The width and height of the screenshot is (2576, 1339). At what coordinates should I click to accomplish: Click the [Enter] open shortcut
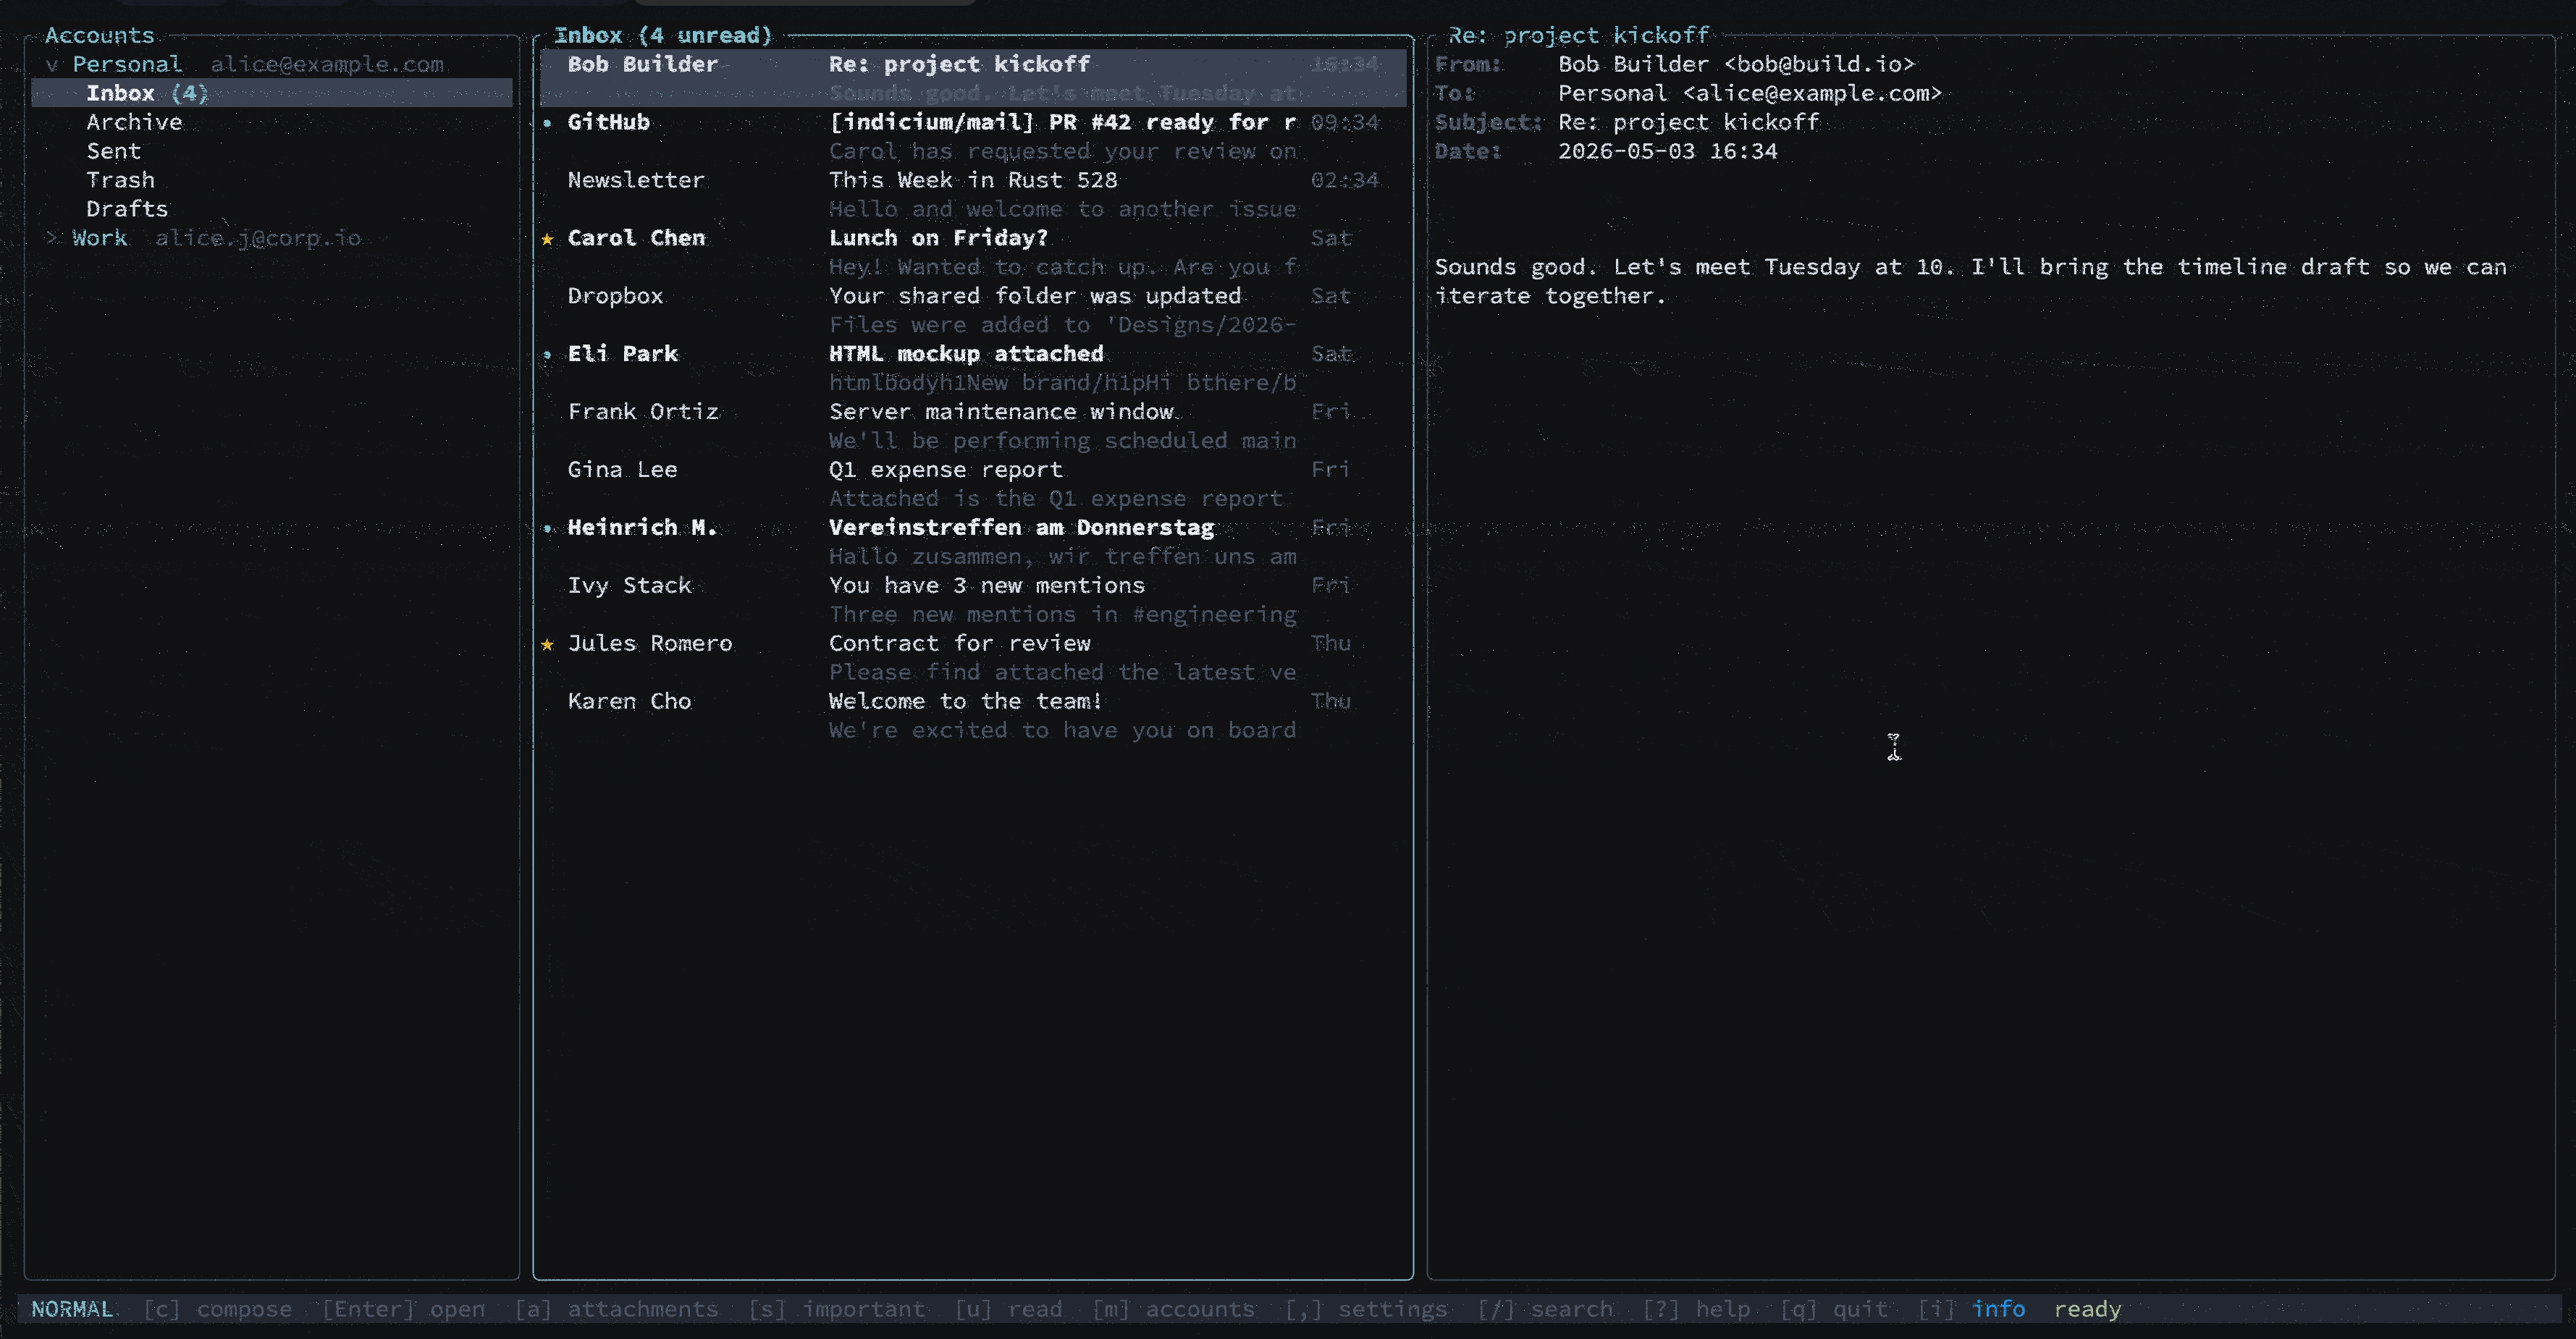point(403,1309)
